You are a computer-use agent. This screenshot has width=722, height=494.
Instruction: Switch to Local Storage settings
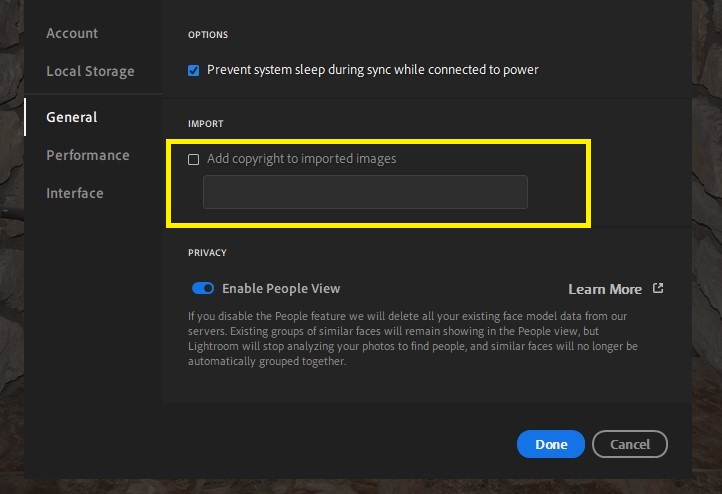tap(90, 71)
